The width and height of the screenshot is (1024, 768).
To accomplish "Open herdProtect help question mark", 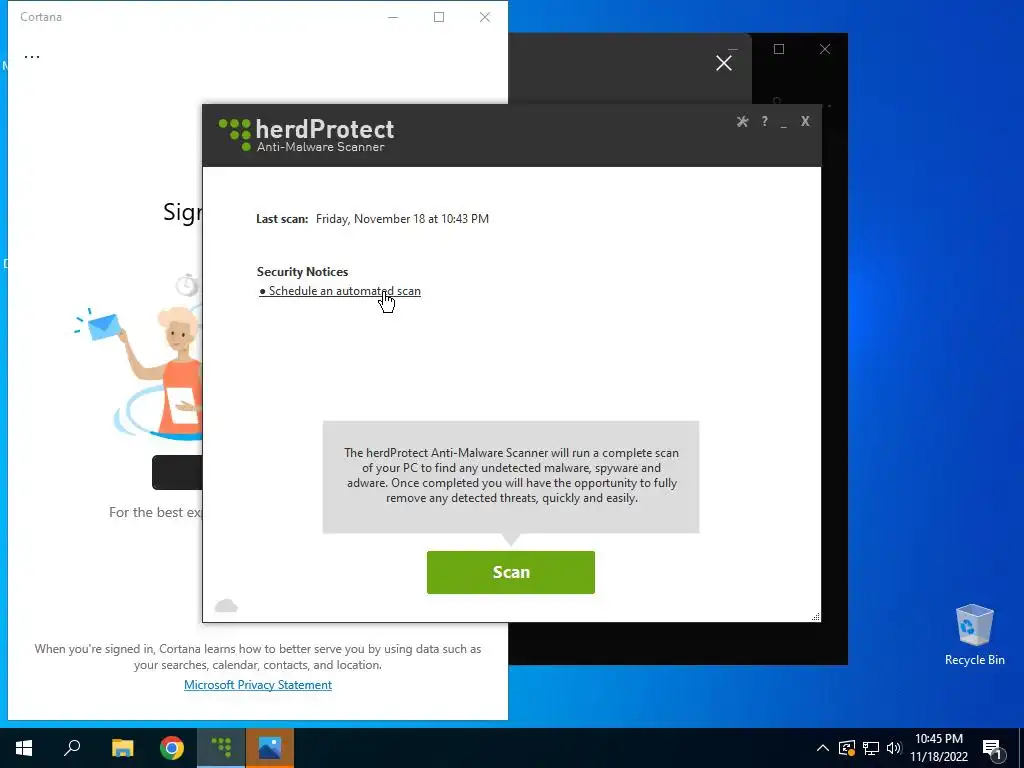I will click(764, 121).
